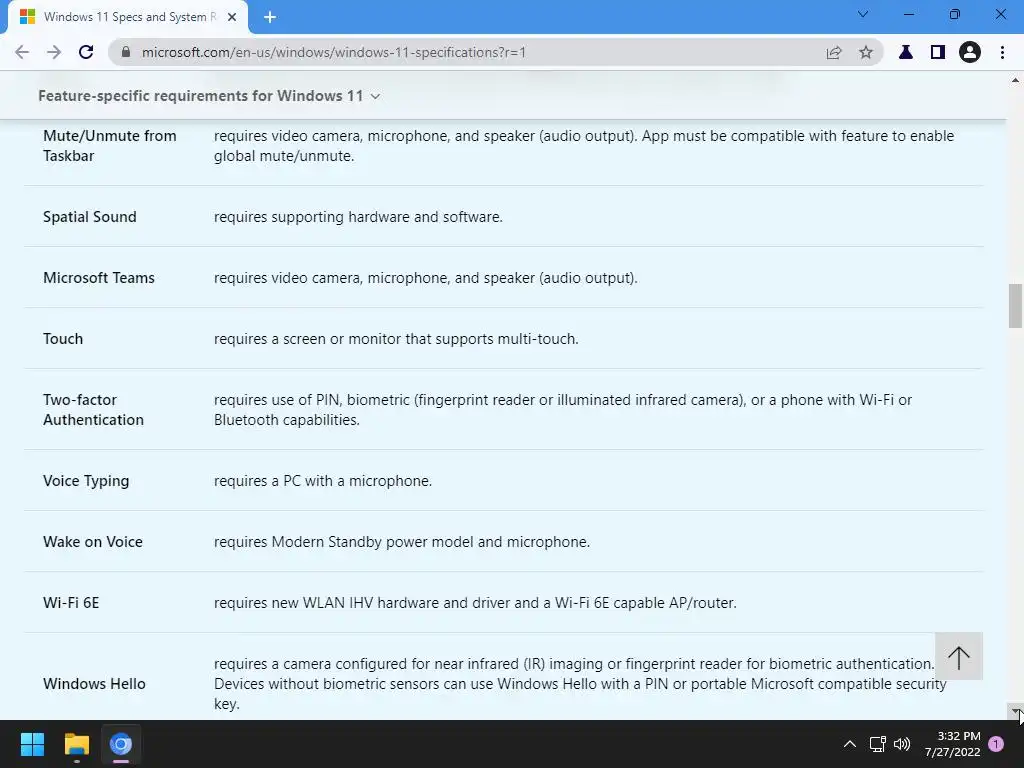Click the address bar URL

[x=334, y=52]
